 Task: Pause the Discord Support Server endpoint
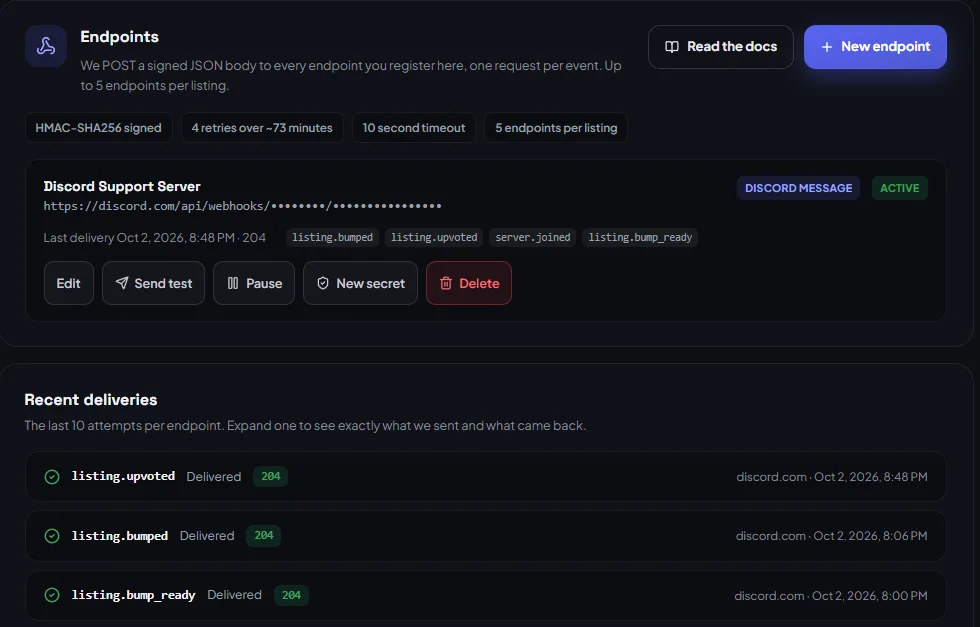click(x=254, y=283)
